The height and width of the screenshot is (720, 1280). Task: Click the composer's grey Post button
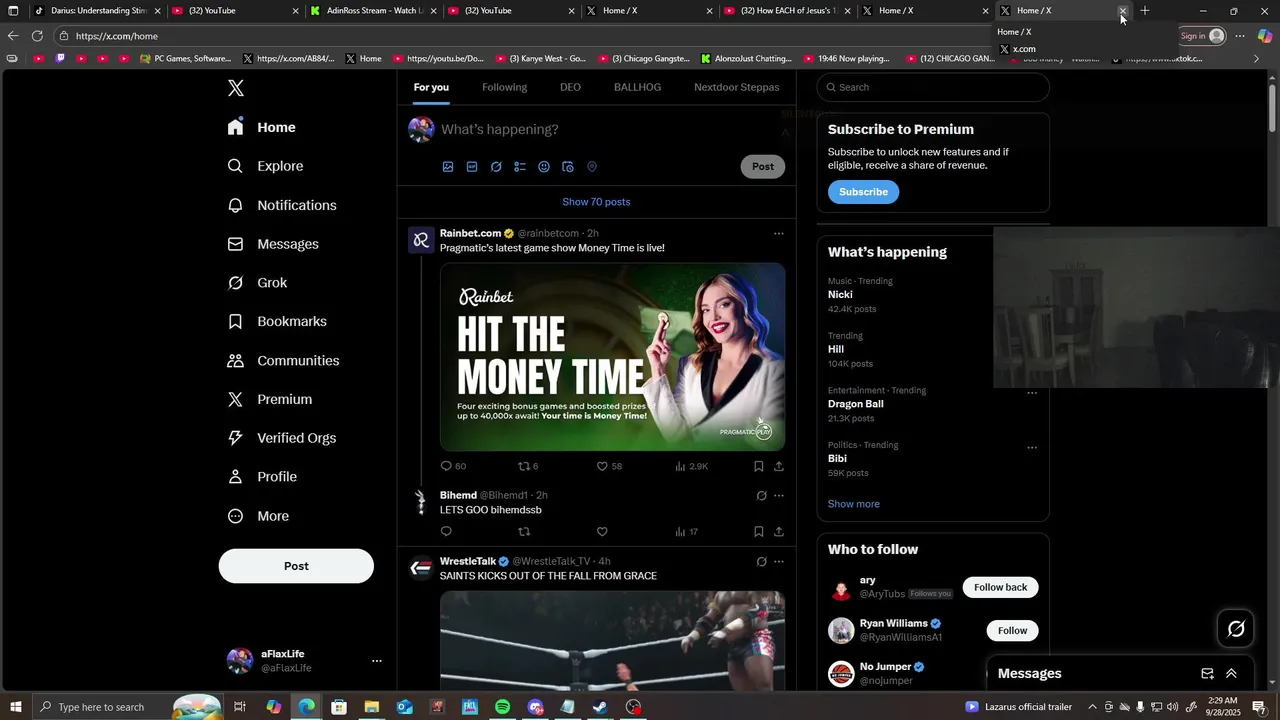click(763, 167)
